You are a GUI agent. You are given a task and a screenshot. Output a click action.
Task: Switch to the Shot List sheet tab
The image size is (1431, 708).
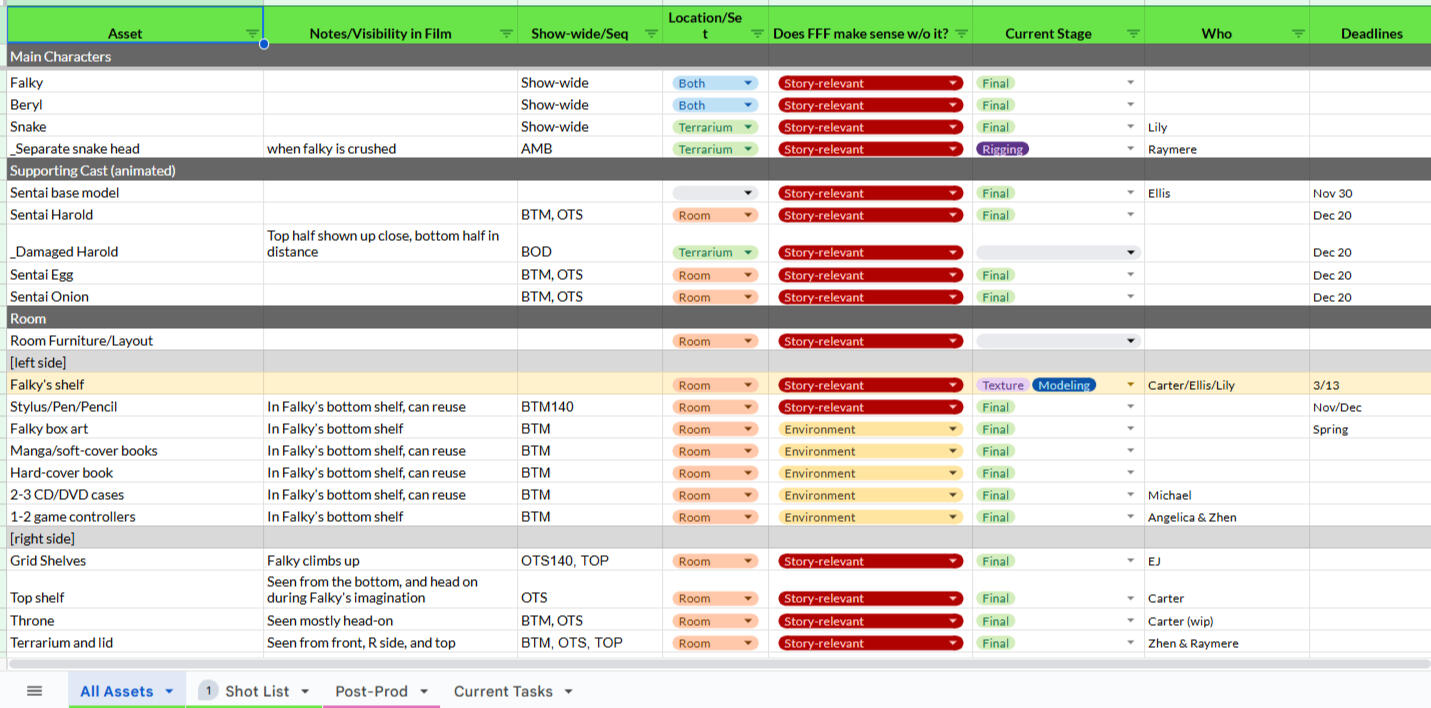(x=256, y=691)
